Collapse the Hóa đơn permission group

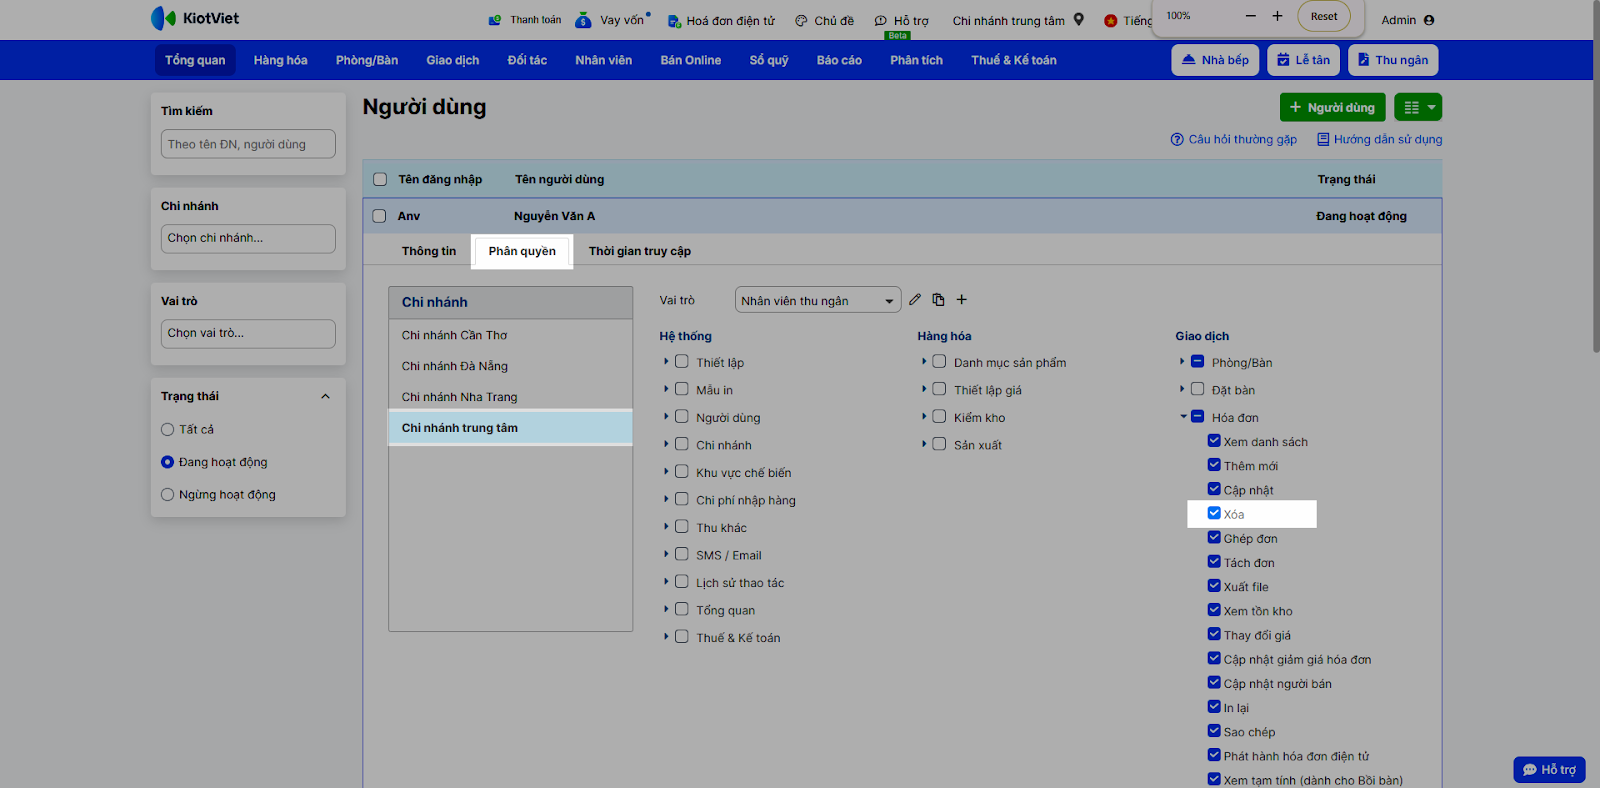point(1183,417)
